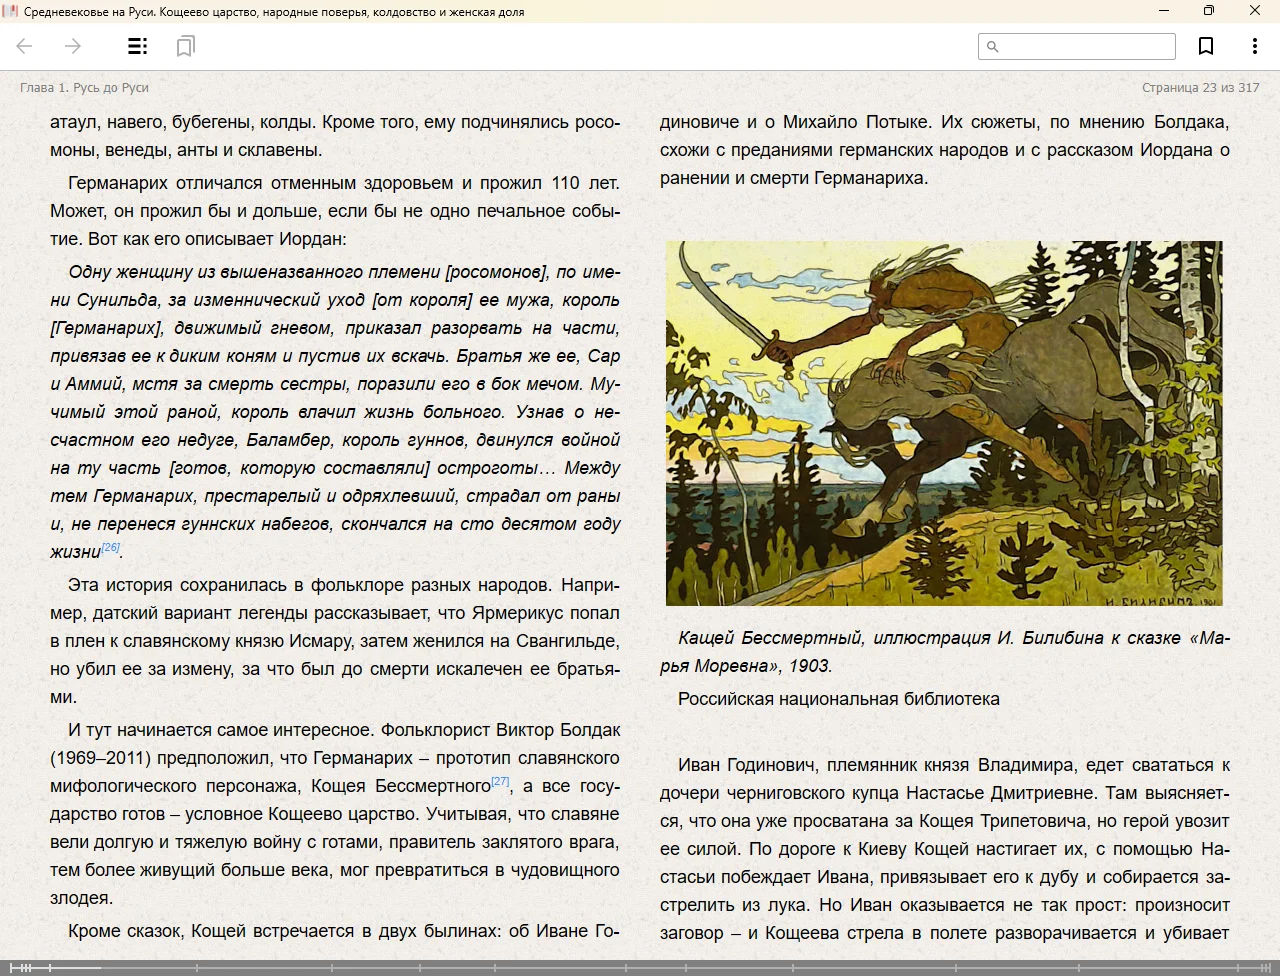Click the Кащей Бессмертный Bilibin illustration
Image resolution: width=1280 pixels, height=976 pixels.
944,423
